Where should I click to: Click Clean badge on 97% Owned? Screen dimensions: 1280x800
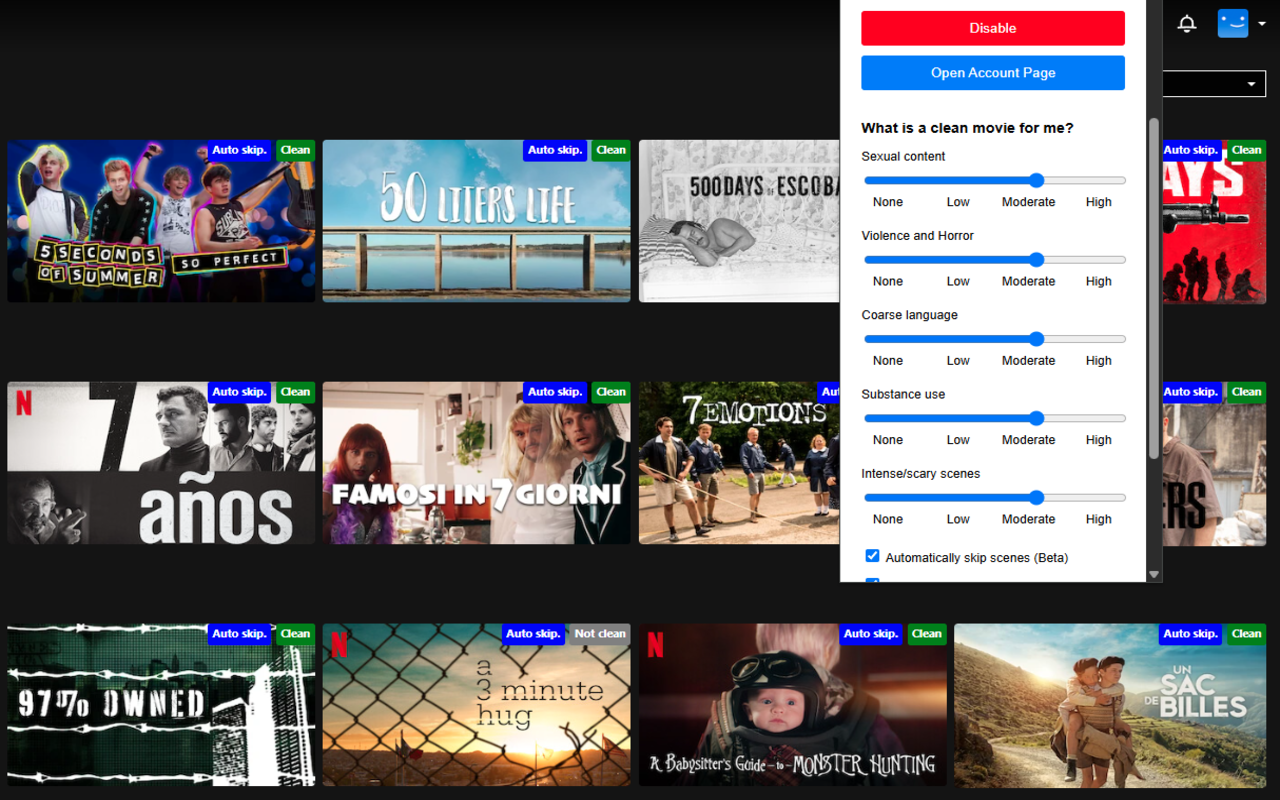pos(295,634)
